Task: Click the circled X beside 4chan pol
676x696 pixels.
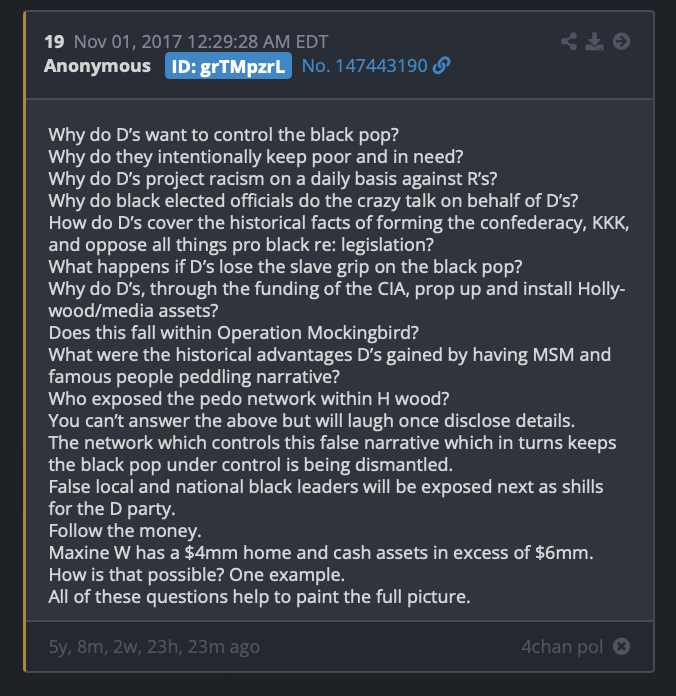Action: tap(621, 646)
